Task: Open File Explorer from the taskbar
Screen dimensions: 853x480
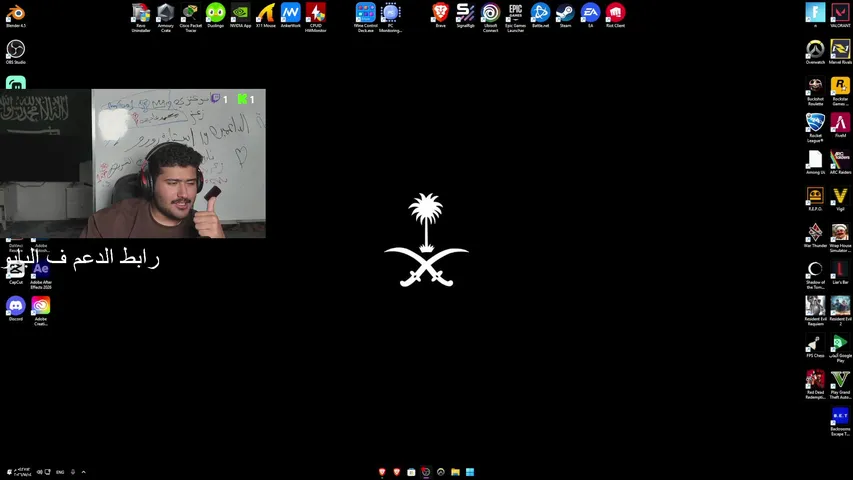Action: point(455,472)
